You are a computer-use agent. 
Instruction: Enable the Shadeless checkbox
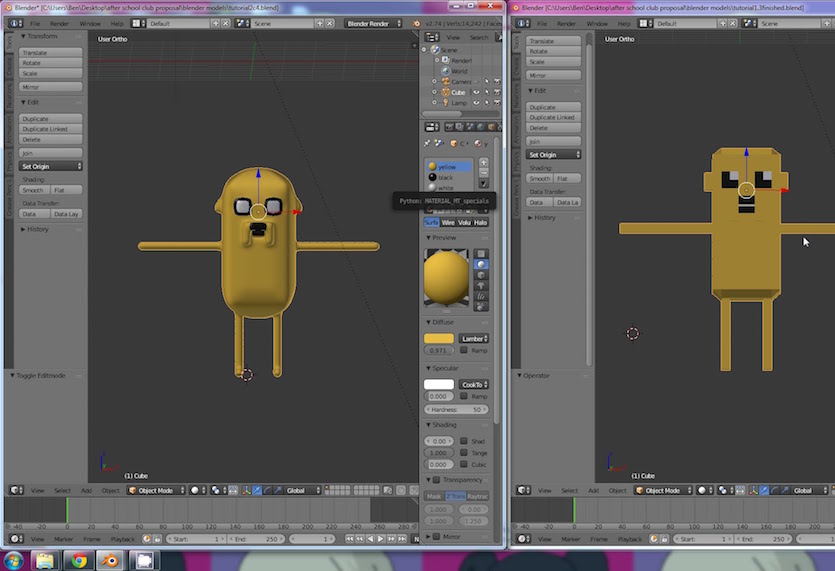click(464, 441)
